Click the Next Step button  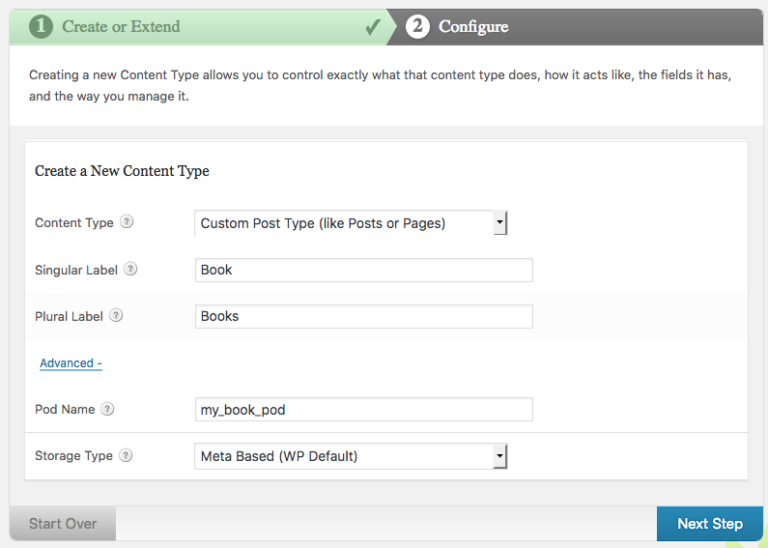[709, 523]
